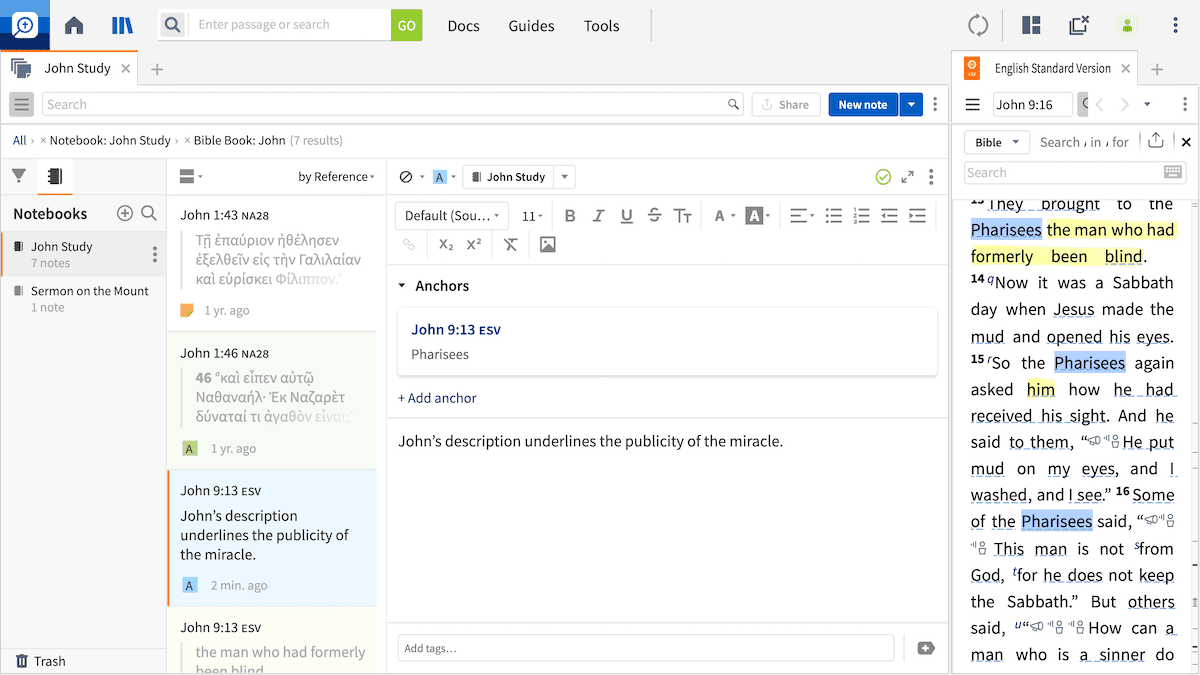Image resolution: width=1200 pixels, height=675 pixels.
Task: Click the Add tags input field
Action: tap(645, 648)
